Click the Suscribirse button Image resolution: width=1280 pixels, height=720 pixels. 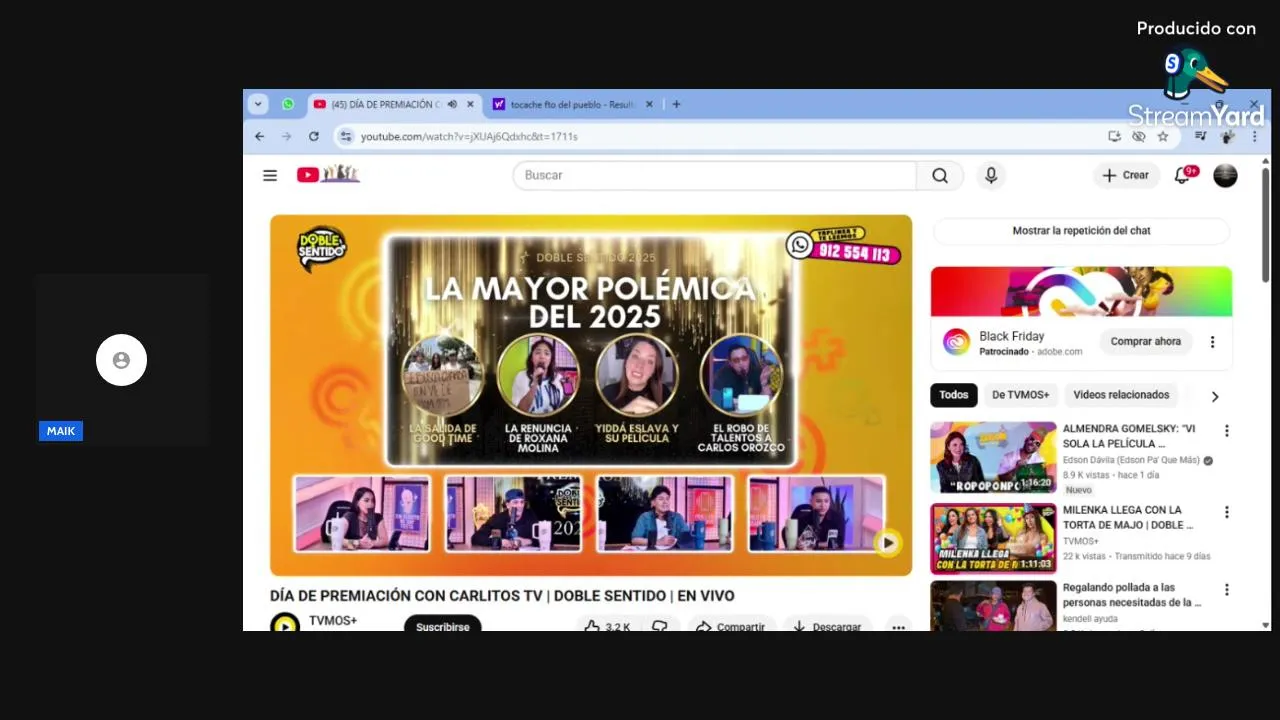pos(443,624)
